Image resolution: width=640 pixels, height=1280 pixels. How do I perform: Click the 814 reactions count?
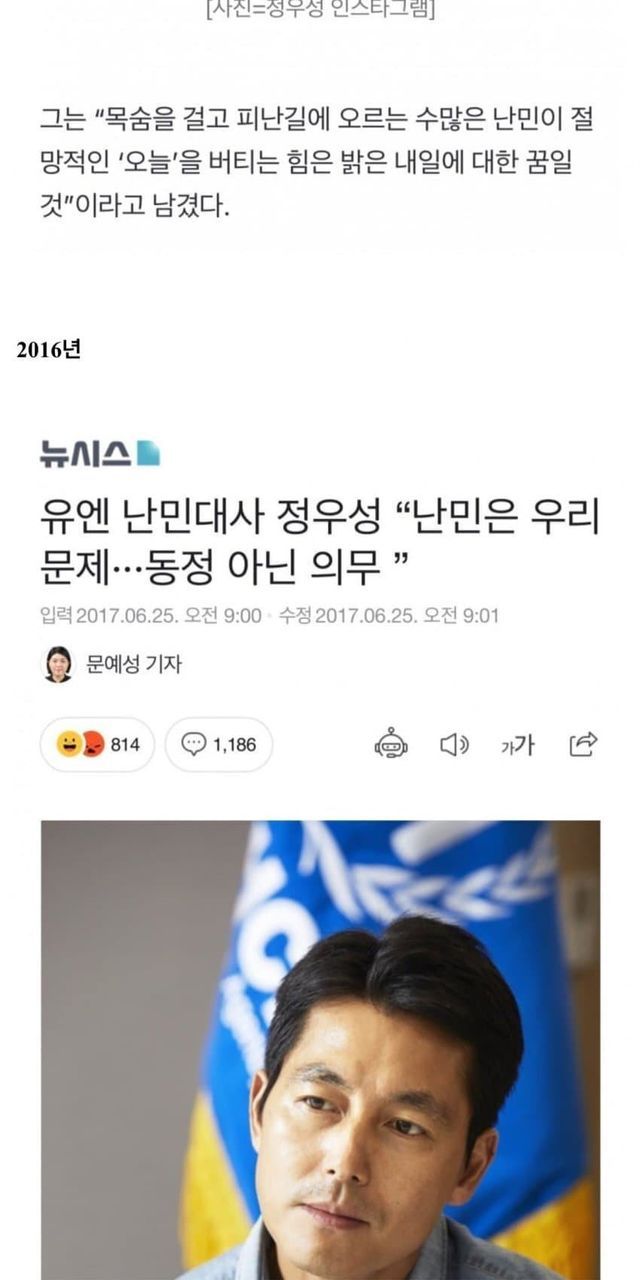[x=125, y=745]
